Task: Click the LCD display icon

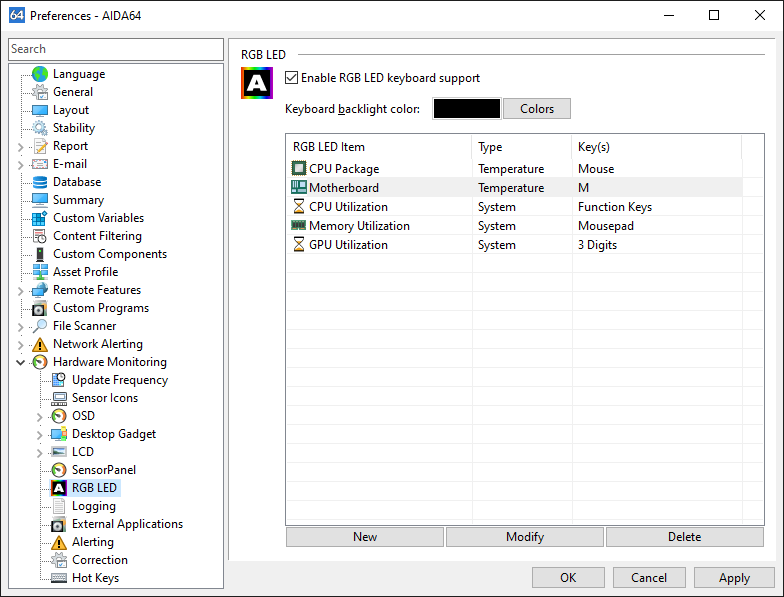Action: (x=59, y=452)
